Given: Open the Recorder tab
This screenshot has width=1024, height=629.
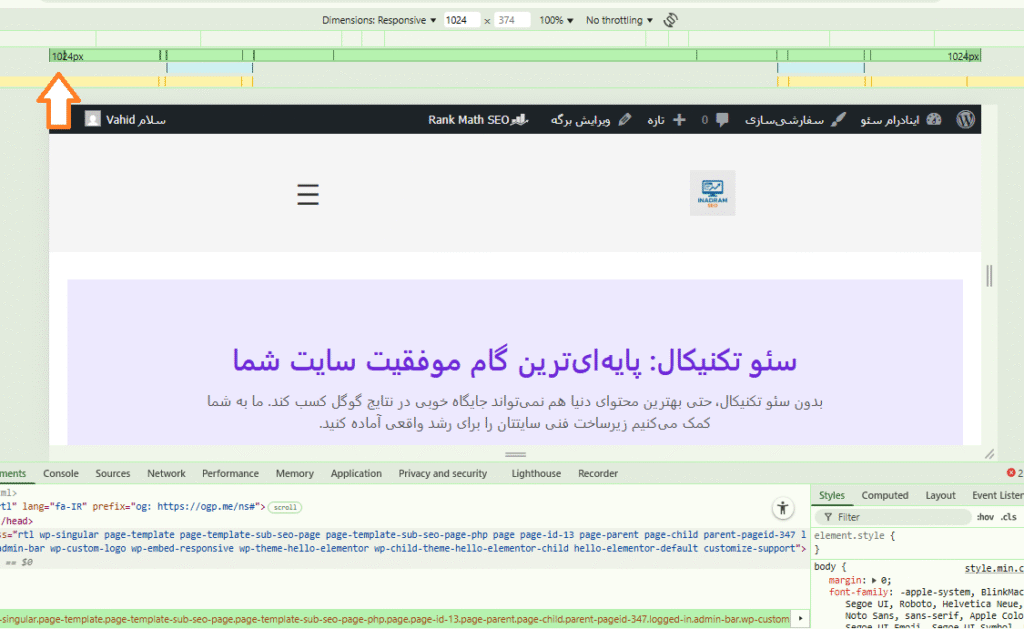Looking at the screenshot, I should 598,474.
